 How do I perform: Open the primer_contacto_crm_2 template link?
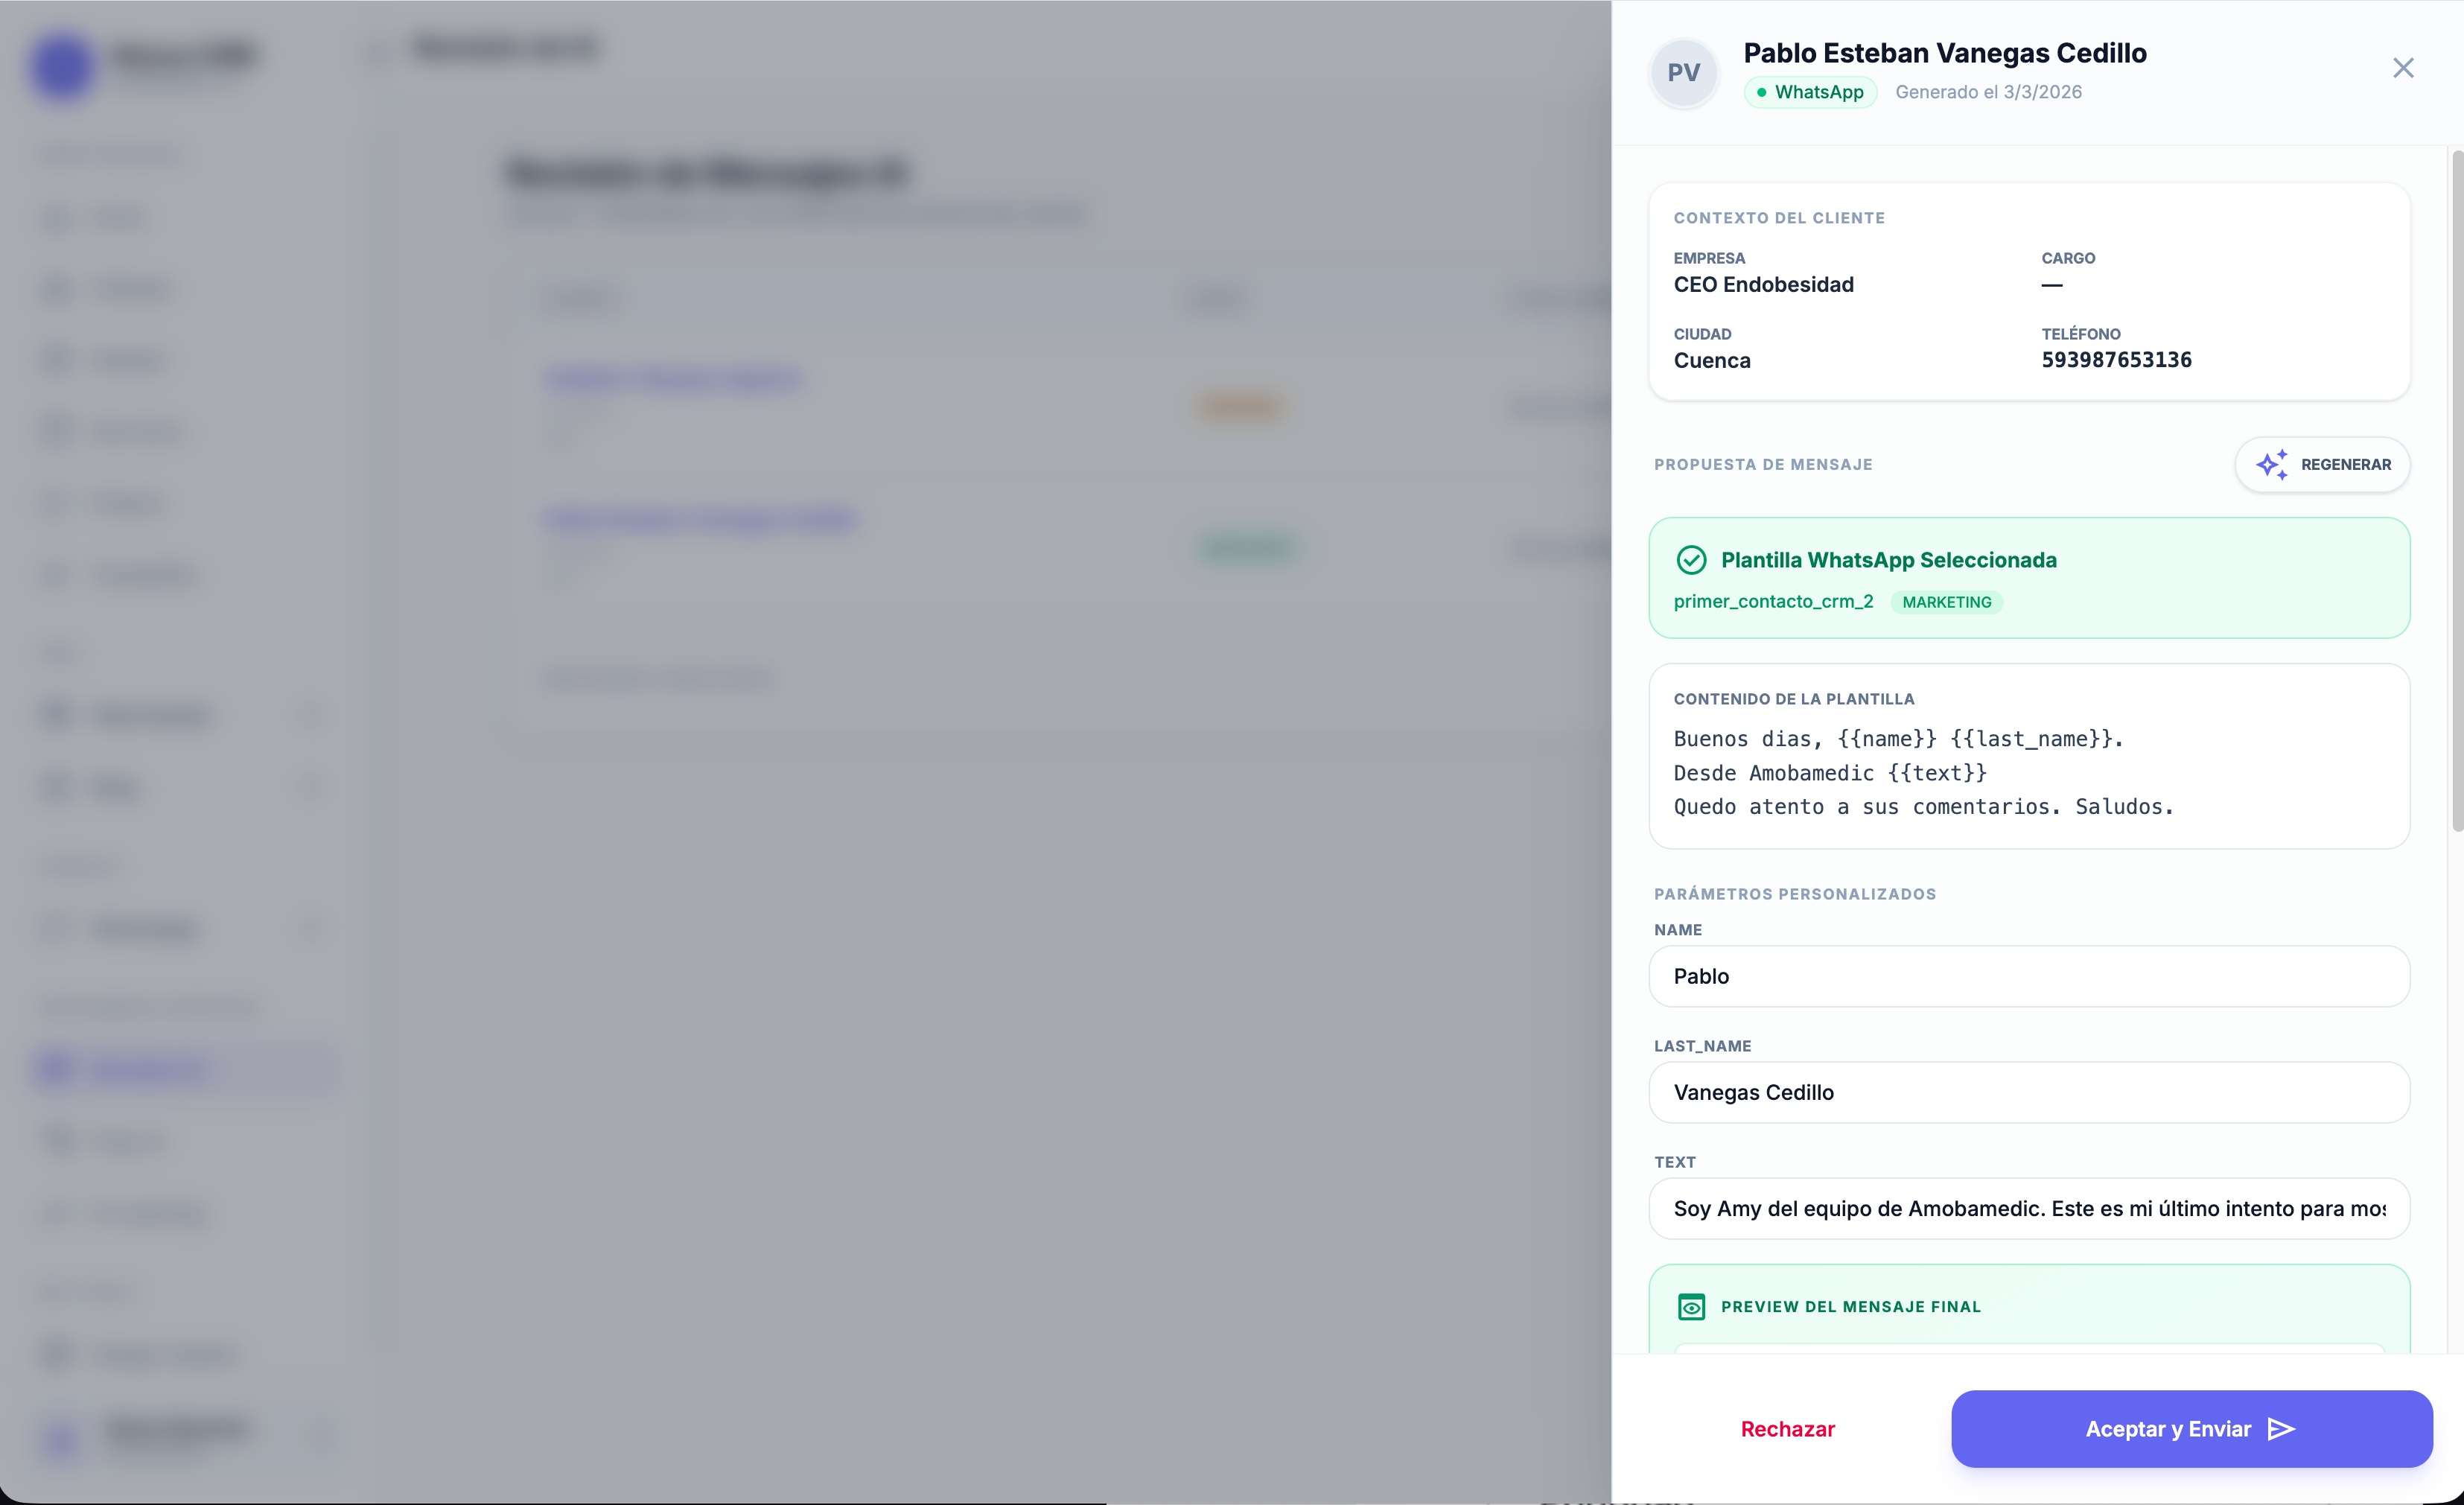point(1773,602)
